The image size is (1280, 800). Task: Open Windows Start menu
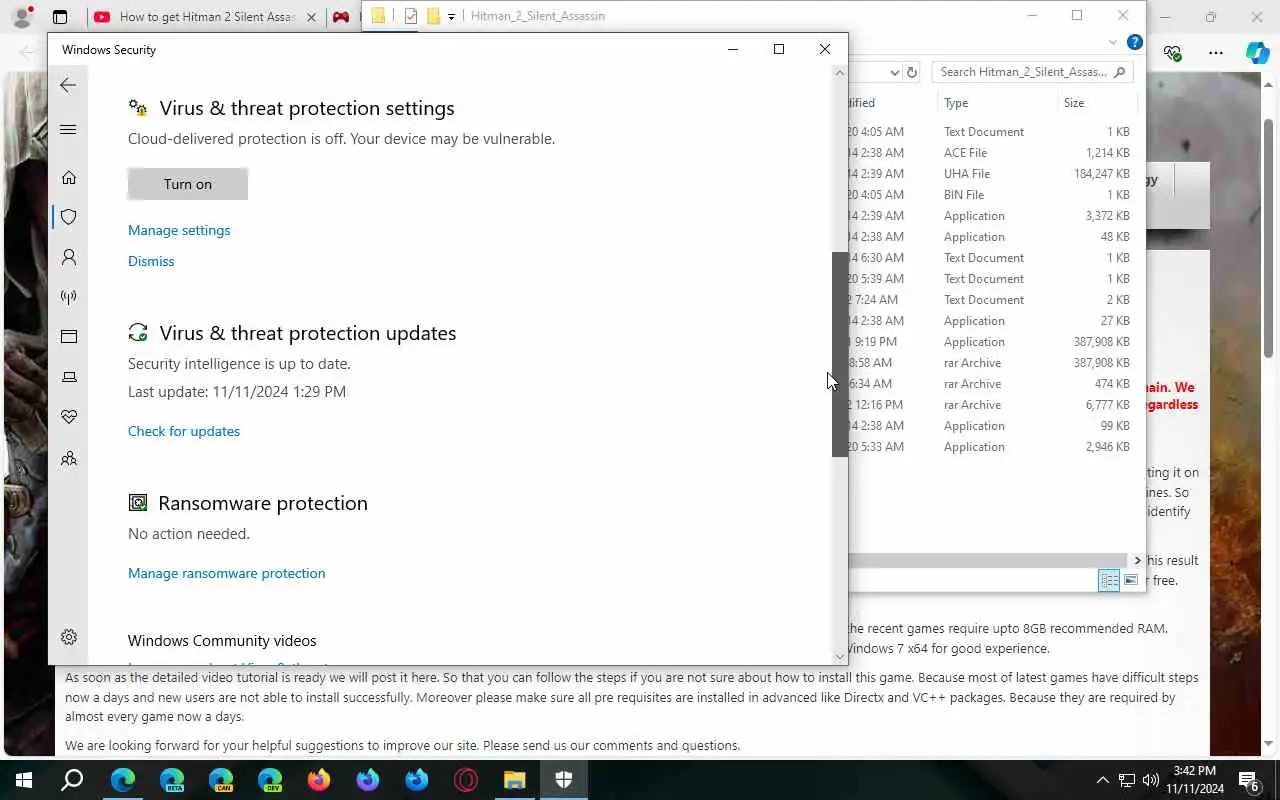(x=24, y=780)
